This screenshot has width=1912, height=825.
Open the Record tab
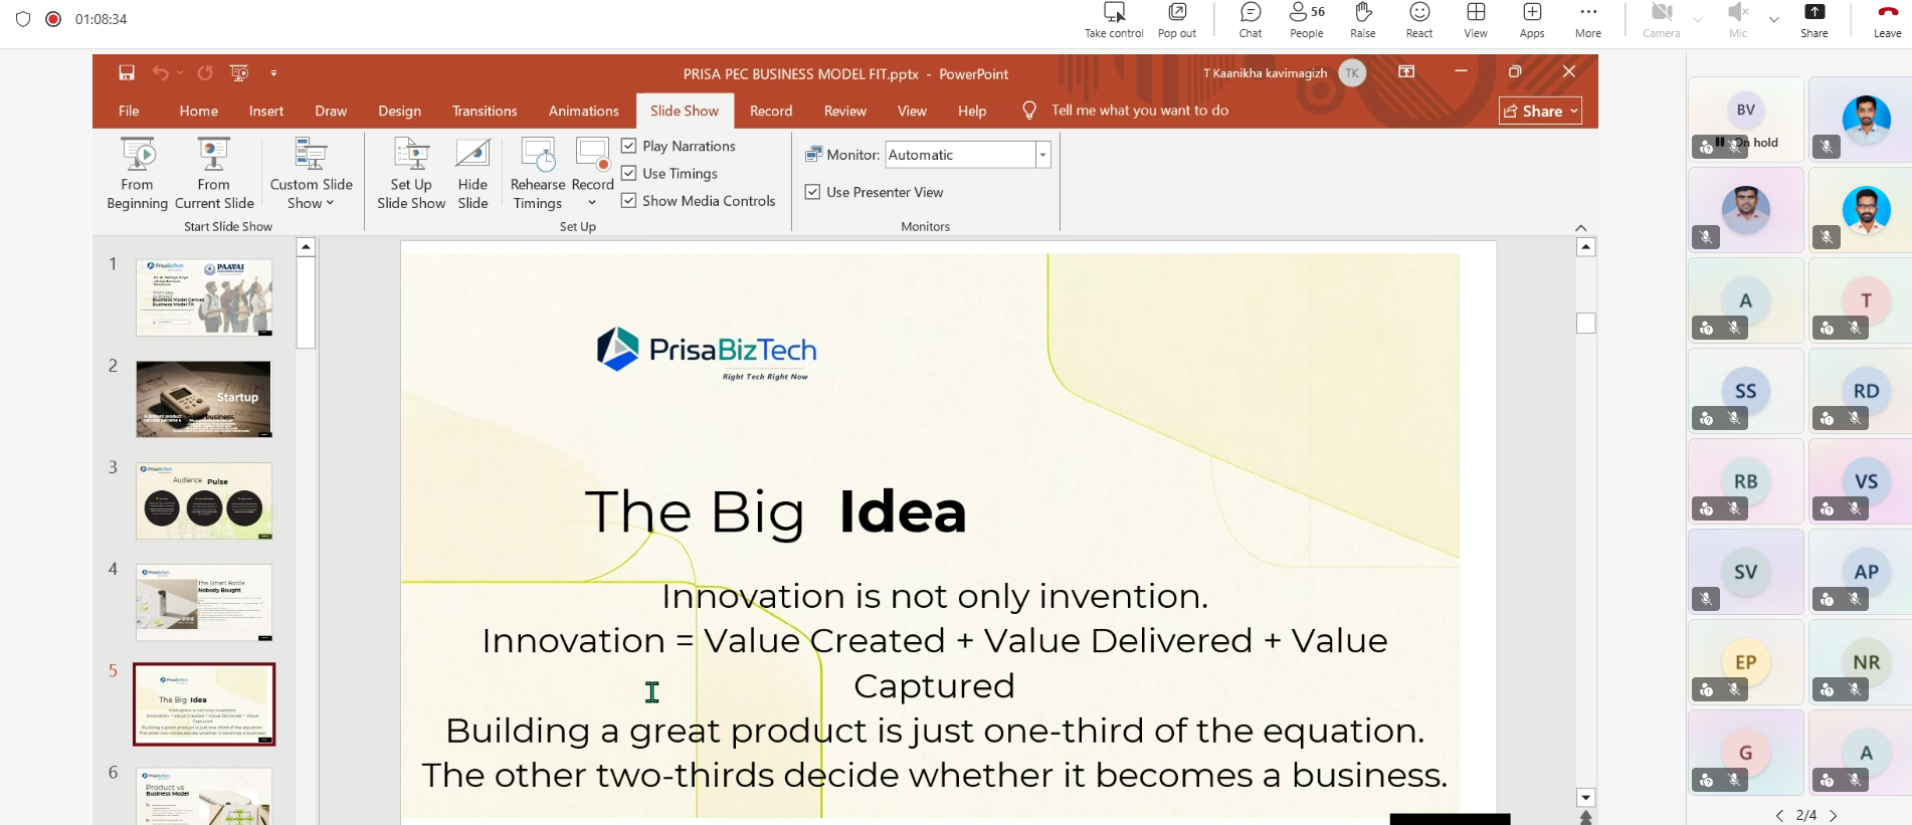771,111
